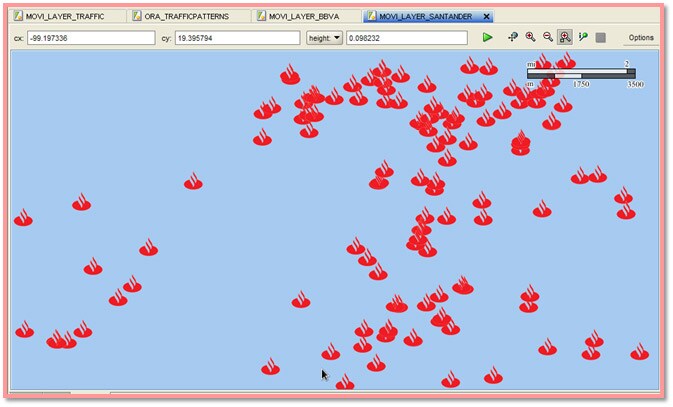
Task: Click the cy coordinate input field
Action: pyautogui.click(x=237, y=38)
